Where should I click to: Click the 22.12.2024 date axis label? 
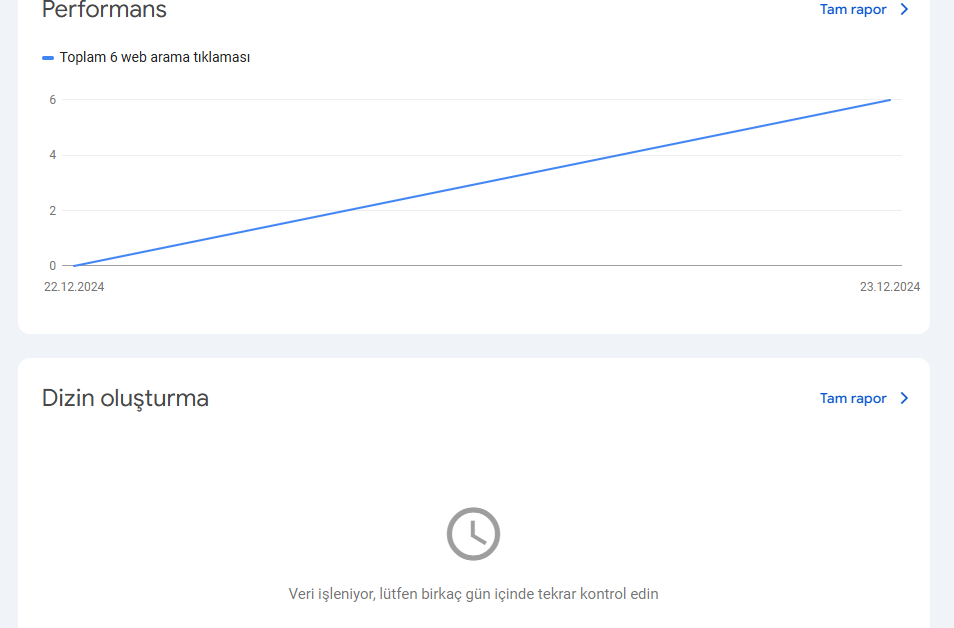point(74,287)
